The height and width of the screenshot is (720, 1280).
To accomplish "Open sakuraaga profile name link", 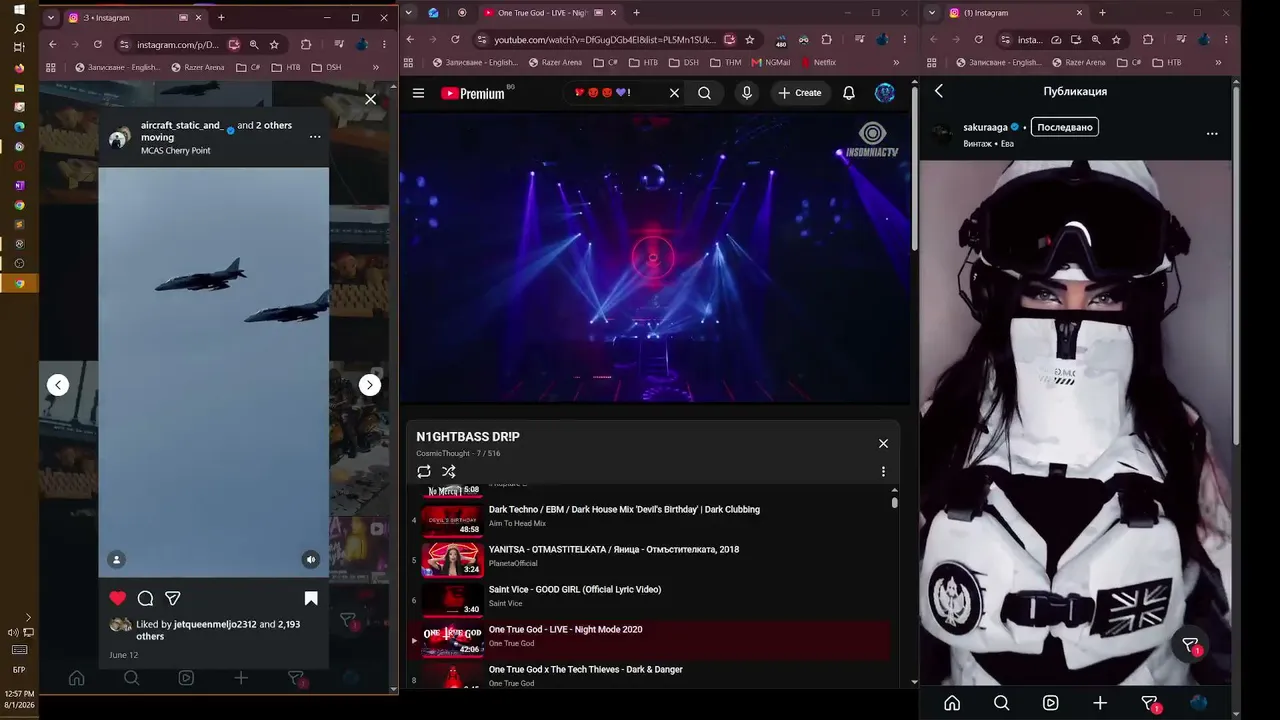I will point(985,127).
